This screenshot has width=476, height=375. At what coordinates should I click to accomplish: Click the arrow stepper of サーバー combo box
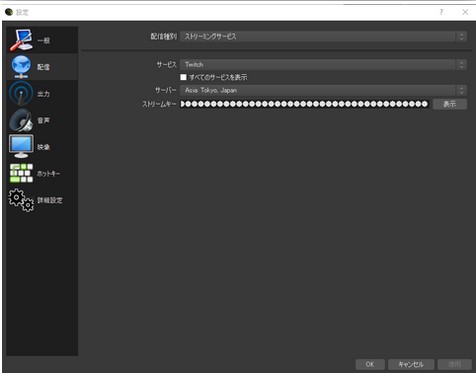461,90
